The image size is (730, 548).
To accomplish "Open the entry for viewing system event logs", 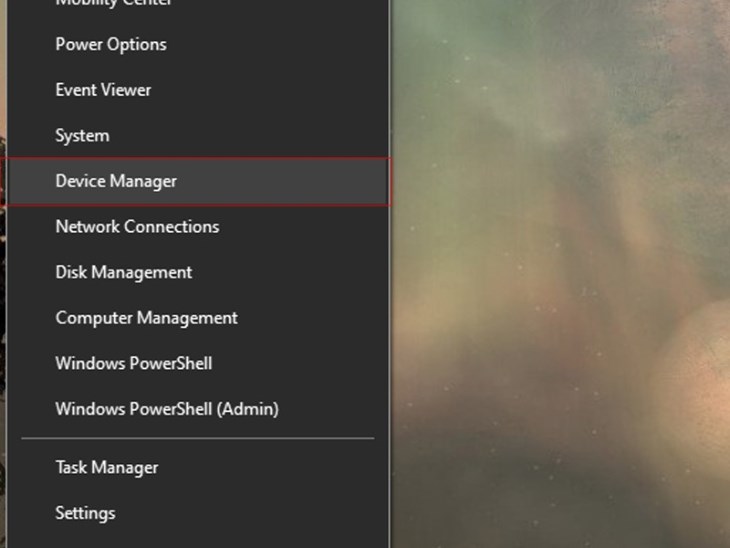I will point(103,90).
